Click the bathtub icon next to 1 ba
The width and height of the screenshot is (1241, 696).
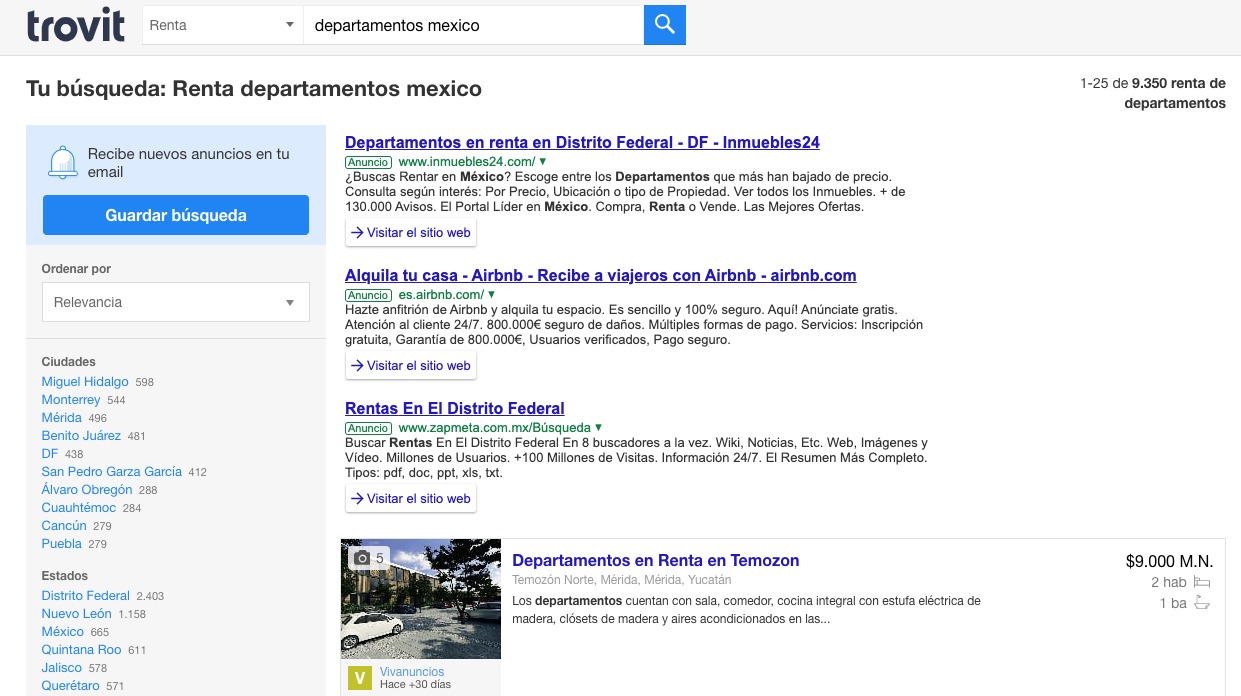click(x=1202, y=603)
